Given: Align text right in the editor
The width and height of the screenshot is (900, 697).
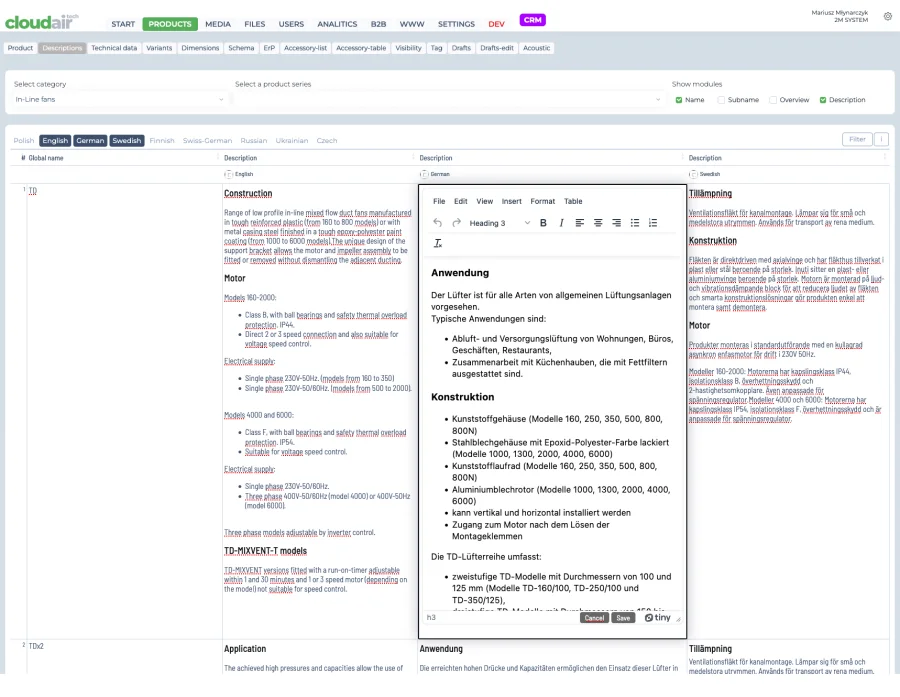Looking at the screenshot, I should (616, 223).
